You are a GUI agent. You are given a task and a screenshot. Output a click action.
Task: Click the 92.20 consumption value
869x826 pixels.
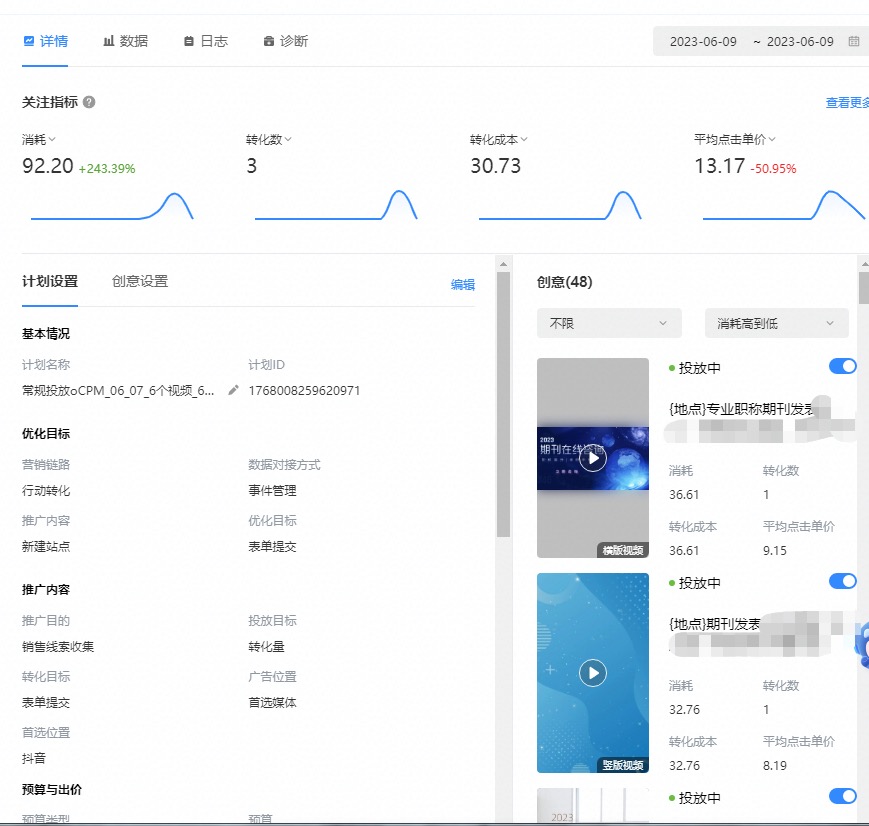coord(48,166)
